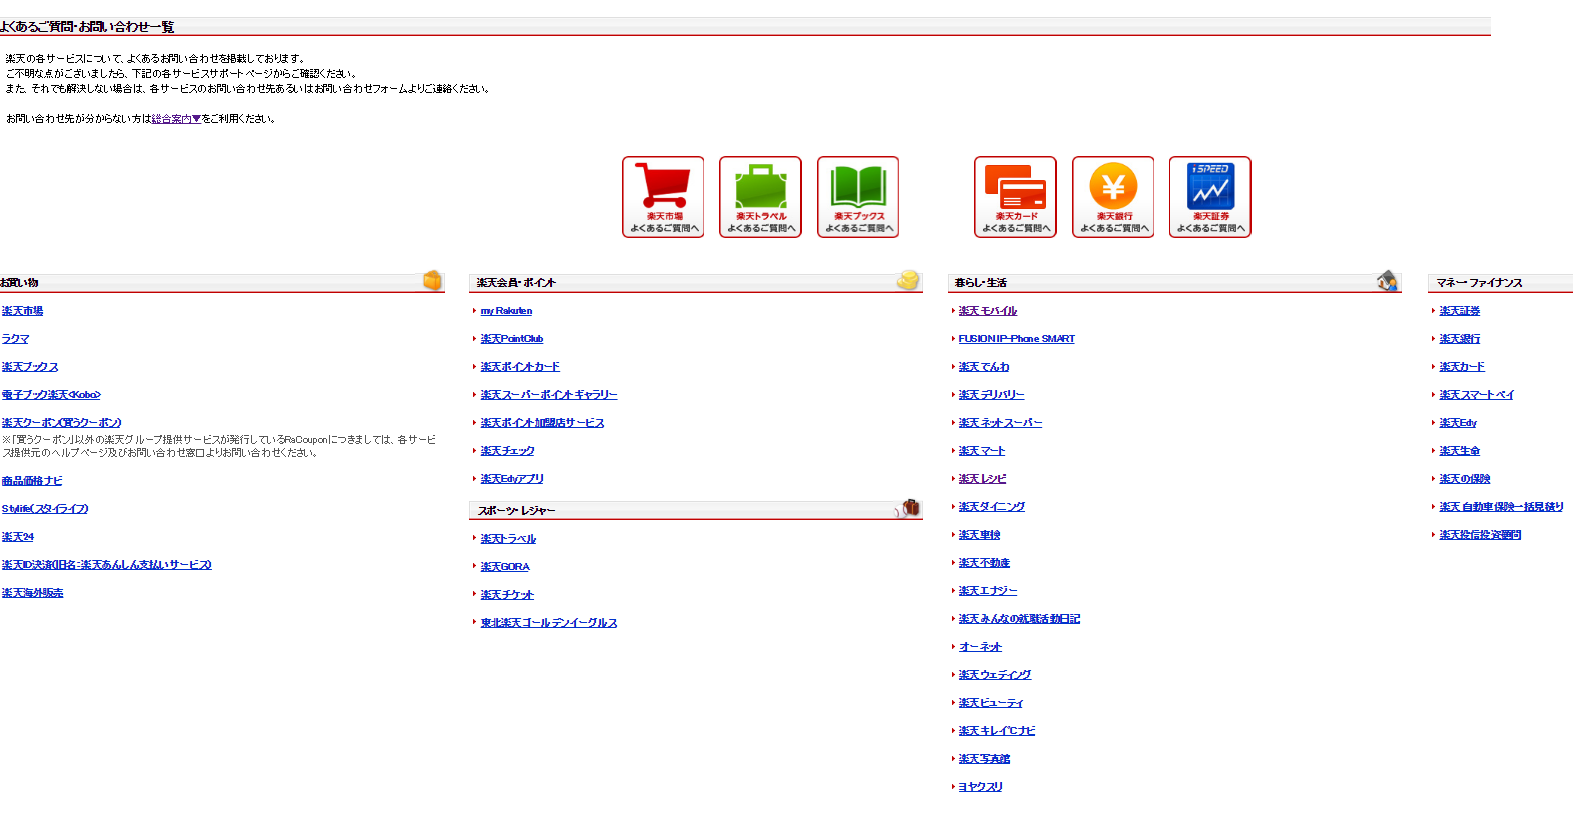Viewport: 1573px width, 821px height.
Task: Open the 楽天銀行 yen coin FAQ icon
Action: coord(1113,197)
